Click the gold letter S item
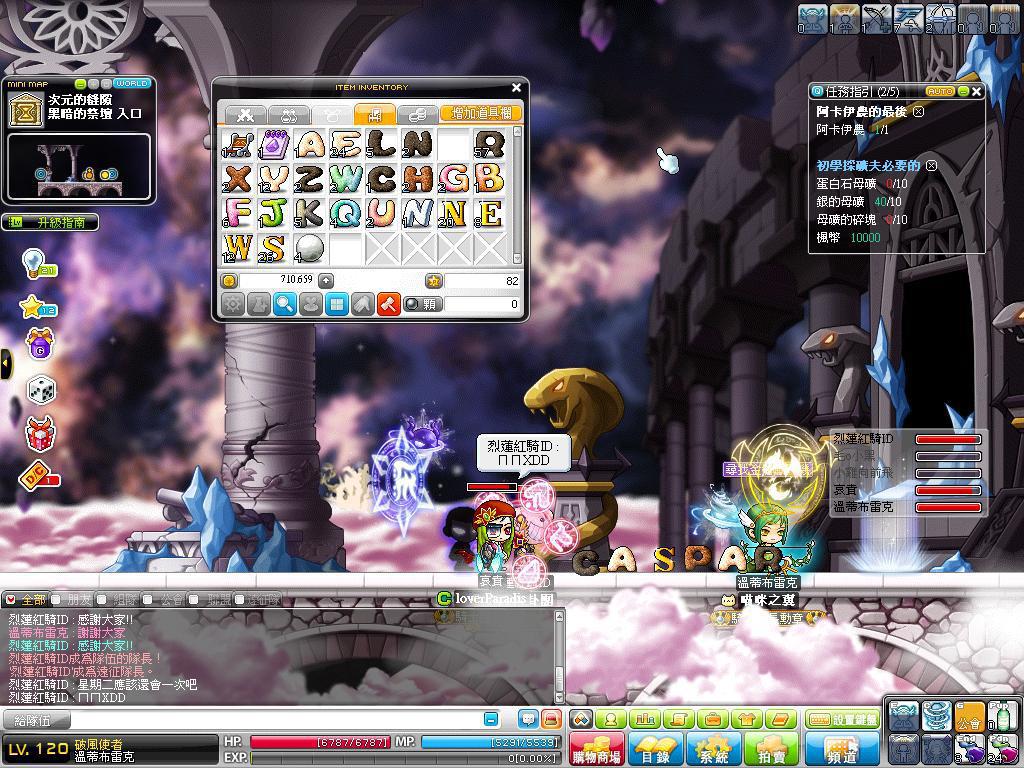Viewport: 1024px width, 768px height. click(x=274, y=249)
